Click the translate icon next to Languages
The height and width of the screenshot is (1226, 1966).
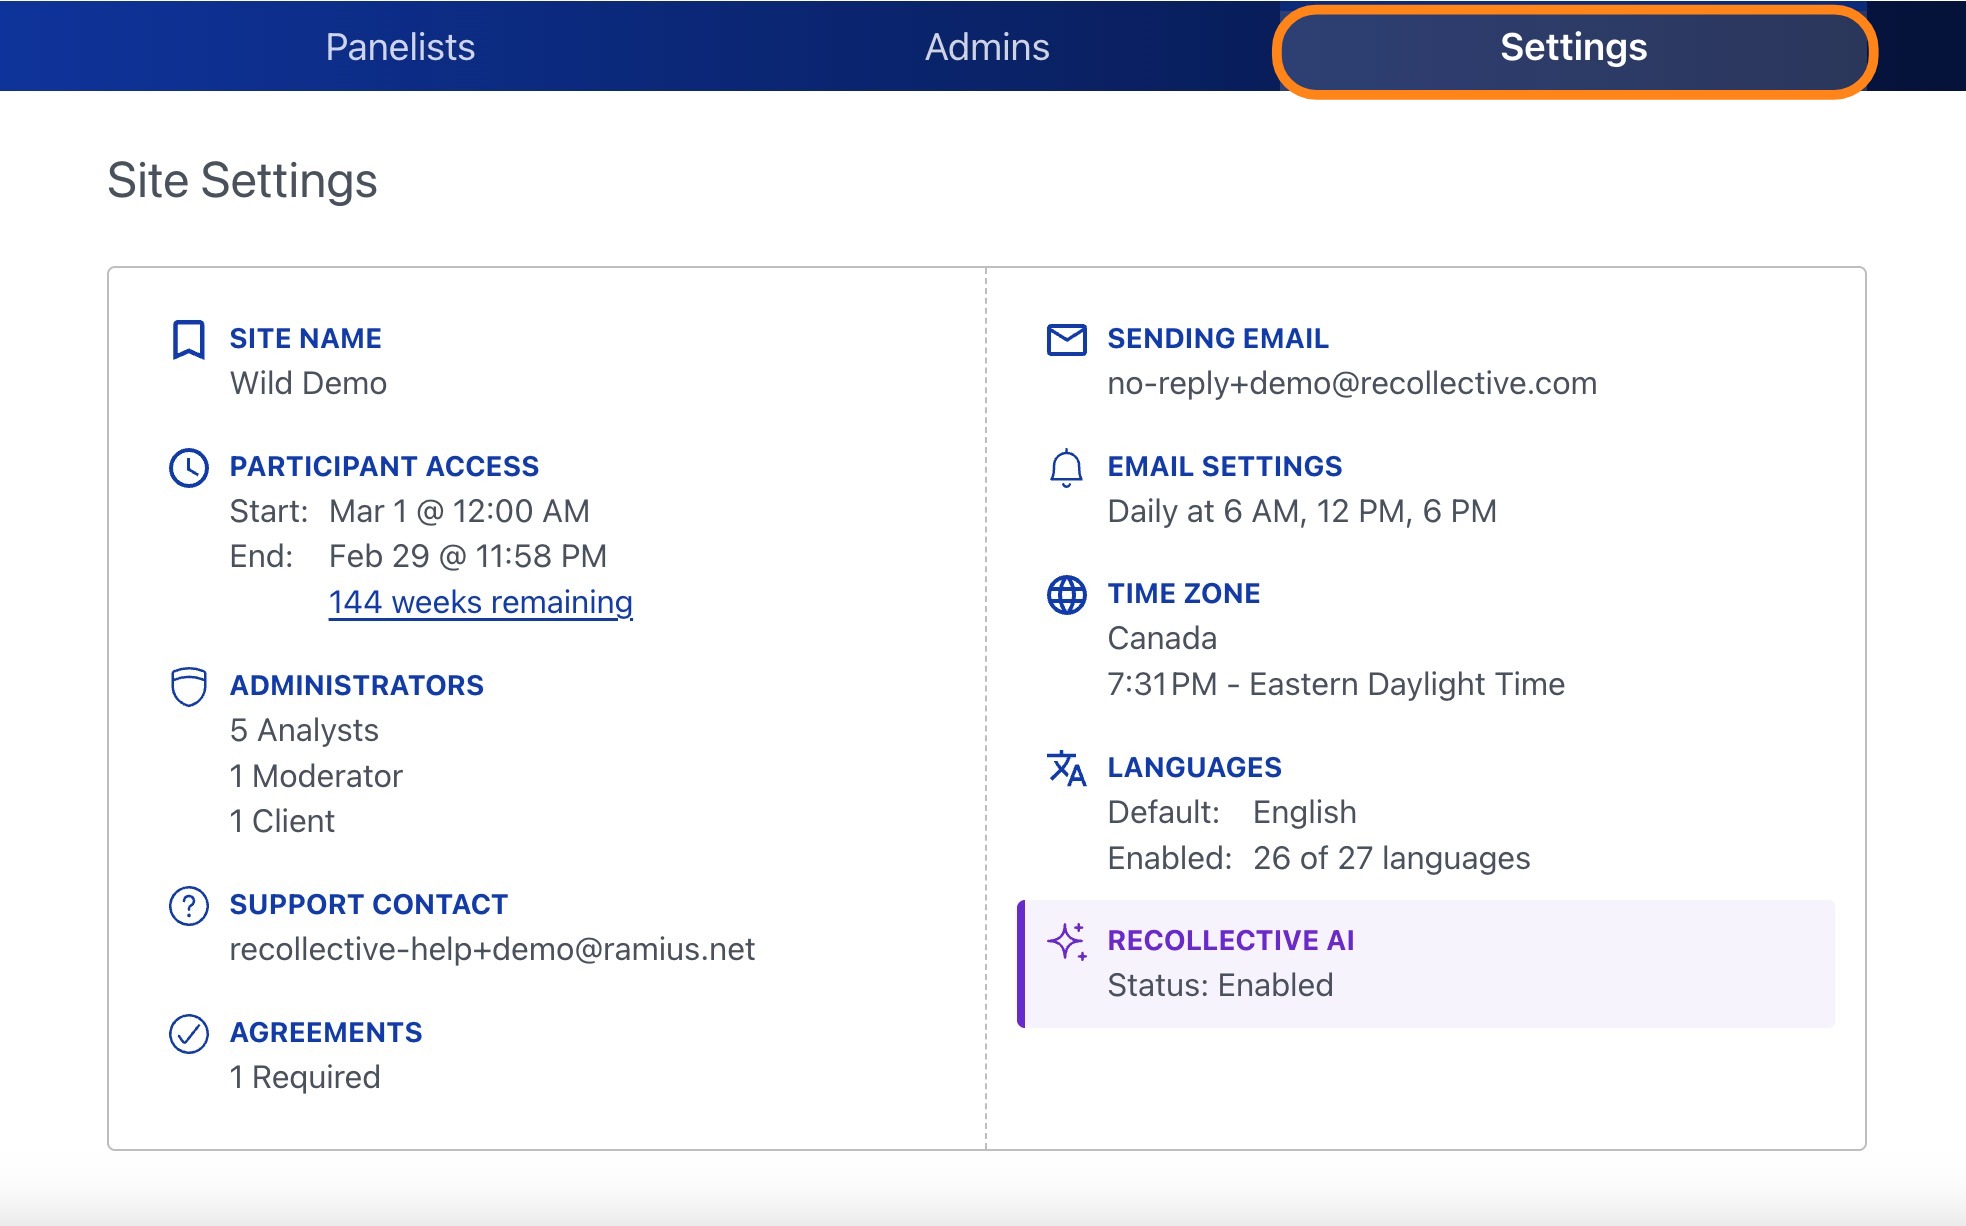[x=1066, y=768]
